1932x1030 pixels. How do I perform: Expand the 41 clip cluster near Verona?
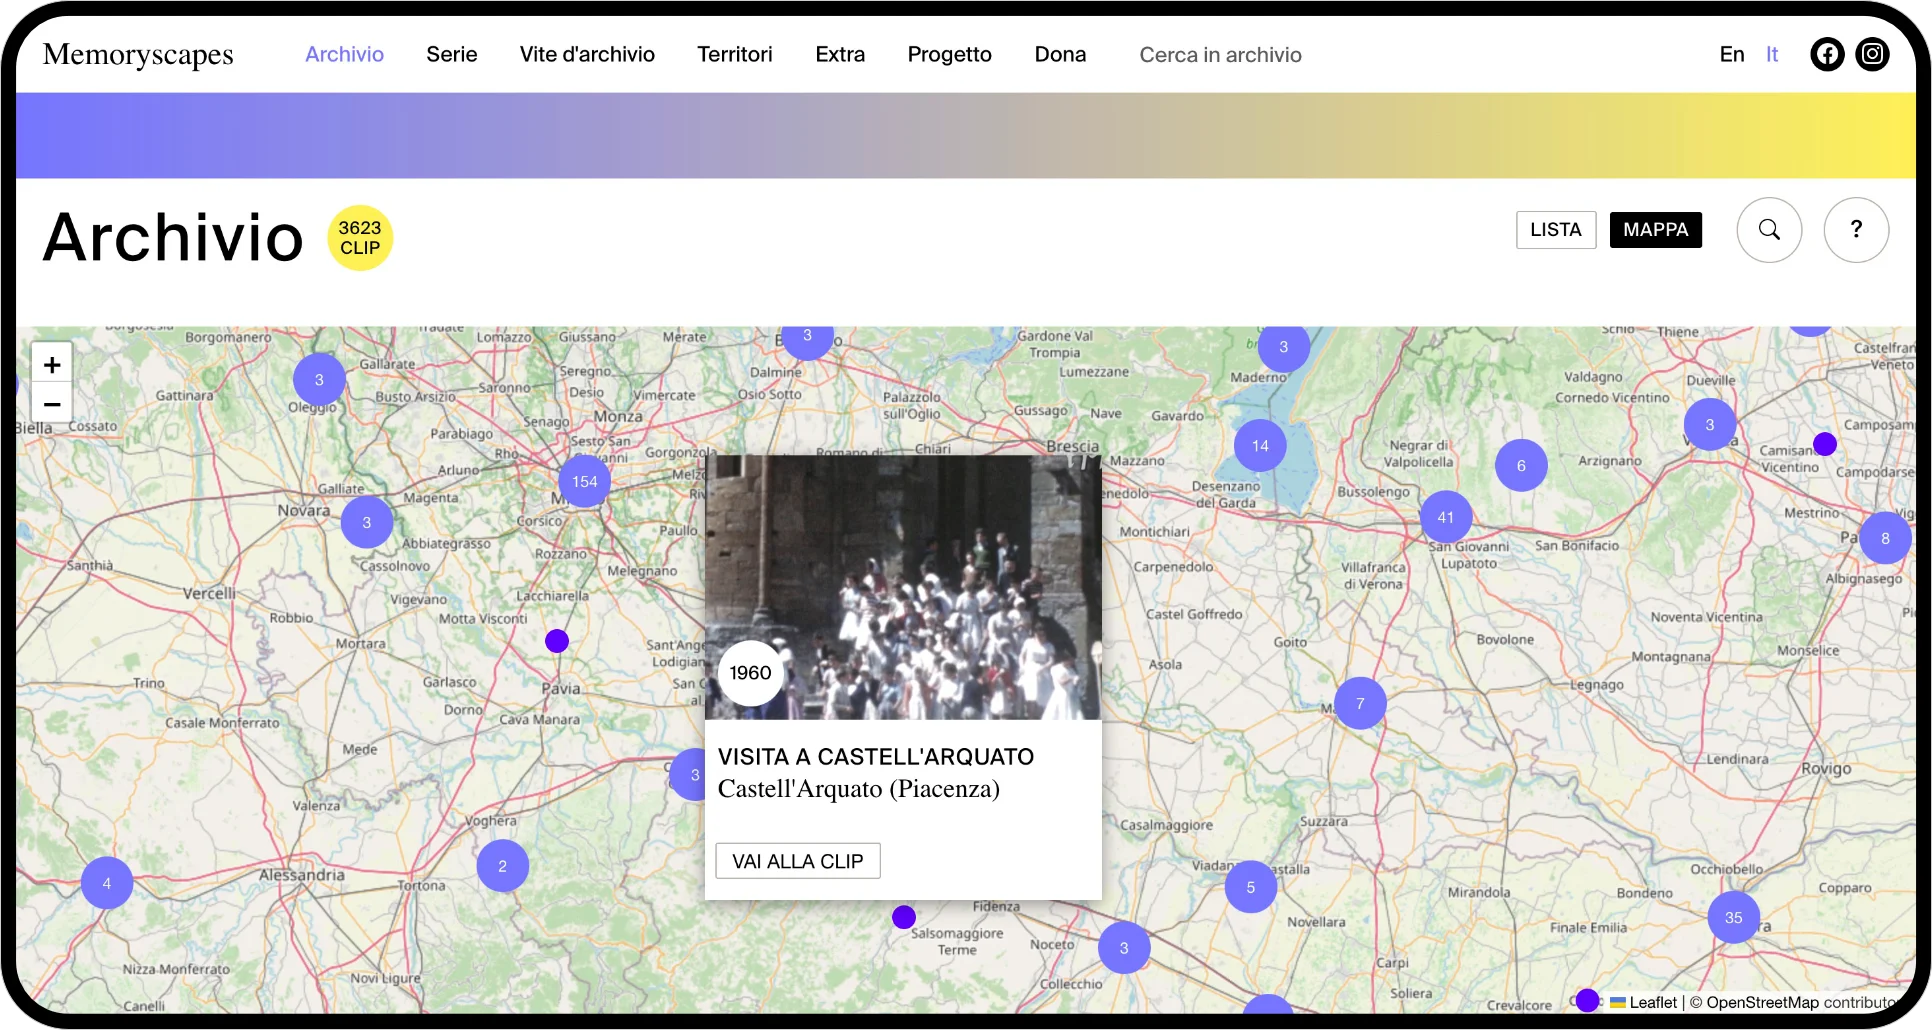coord(1445,517)
